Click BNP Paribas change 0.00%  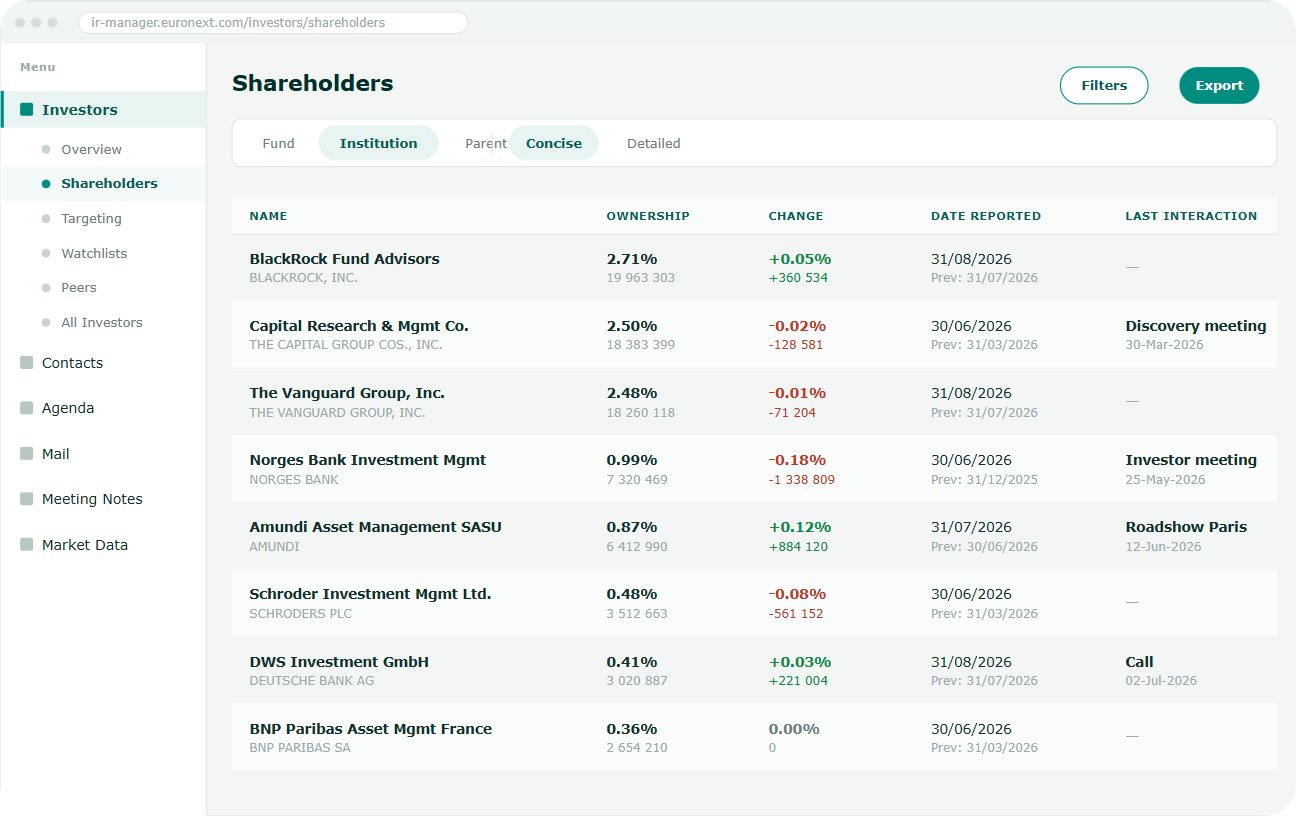(x=794, y=729)
